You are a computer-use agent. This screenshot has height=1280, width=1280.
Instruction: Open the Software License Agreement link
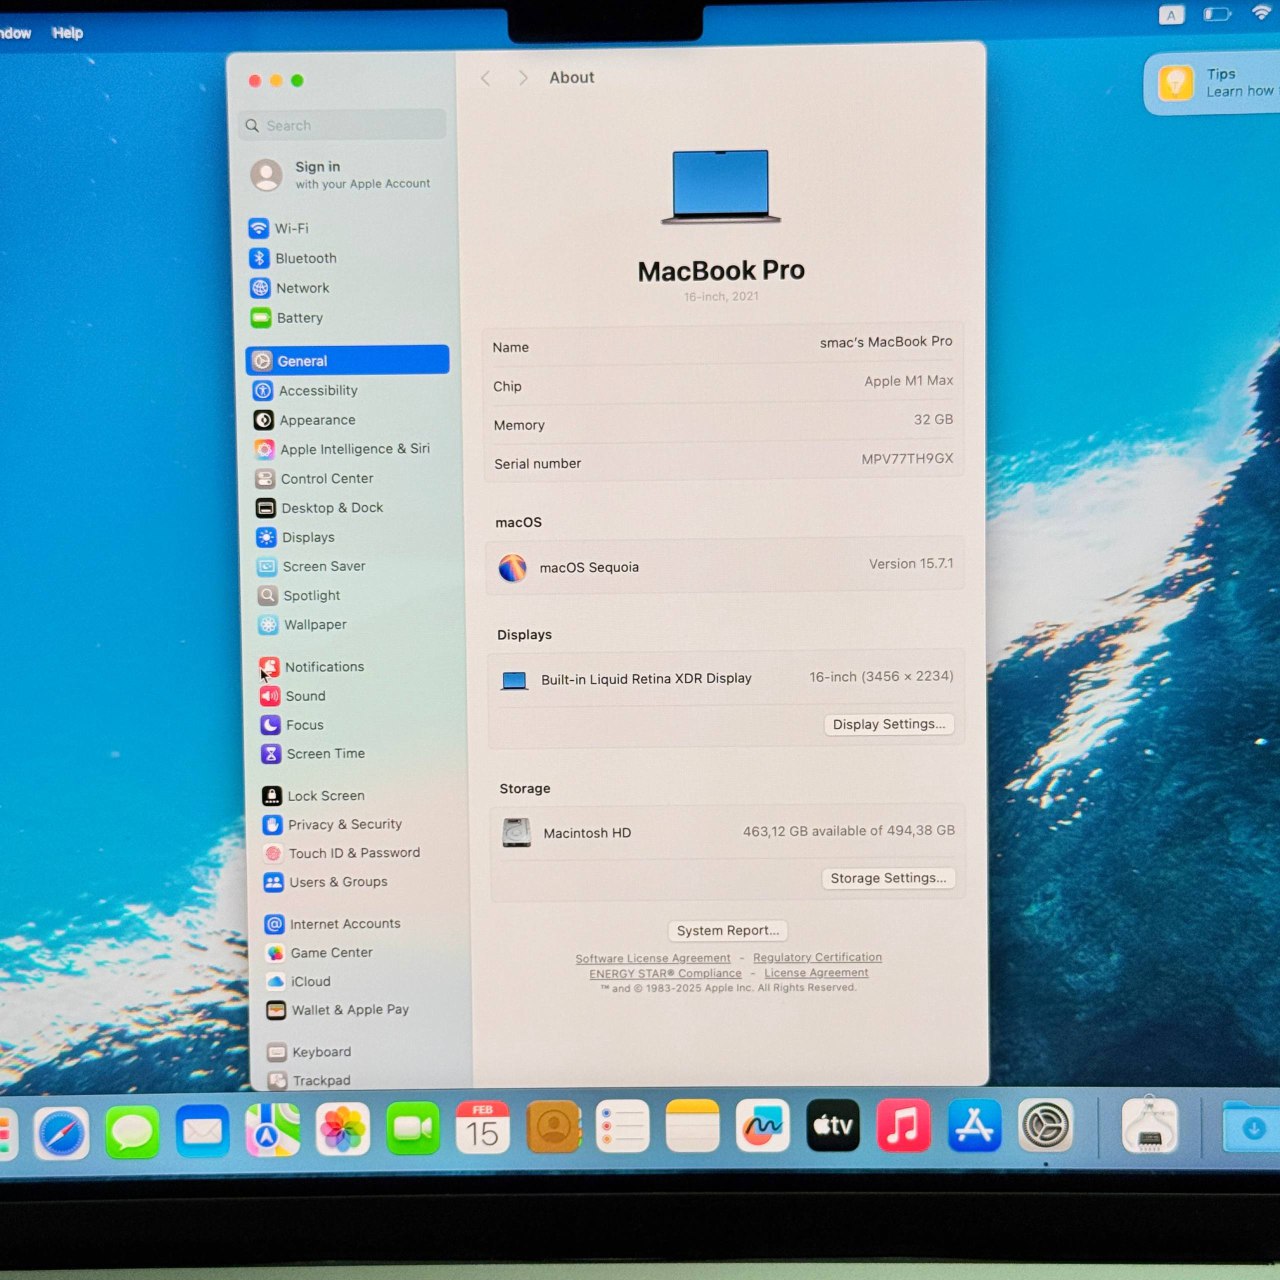click(x=652, y=958)
